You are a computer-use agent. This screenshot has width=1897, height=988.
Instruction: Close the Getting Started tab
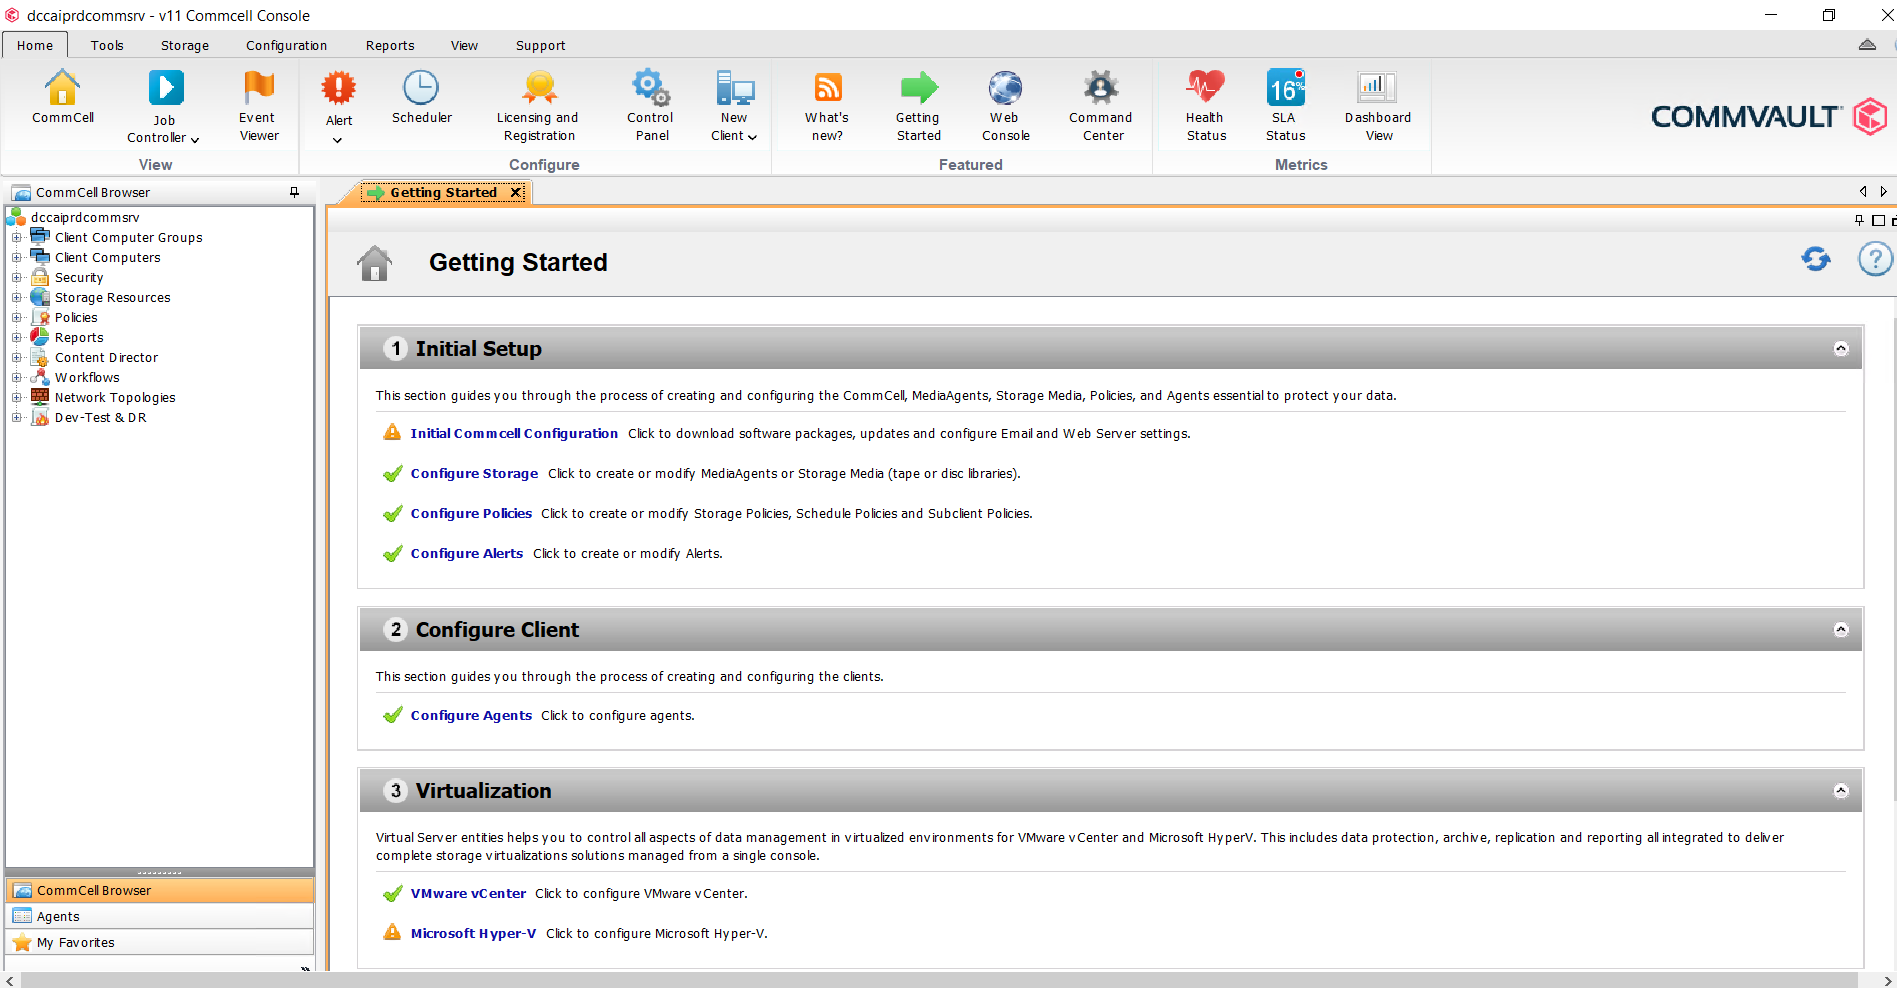(516, 192)
